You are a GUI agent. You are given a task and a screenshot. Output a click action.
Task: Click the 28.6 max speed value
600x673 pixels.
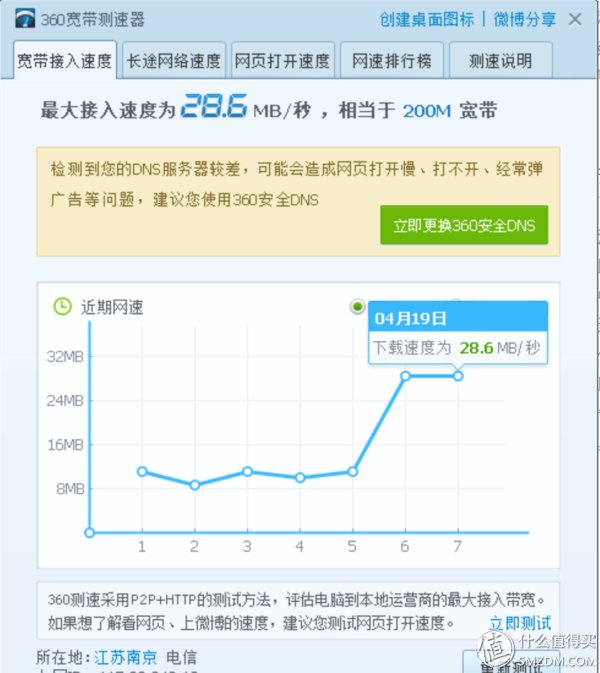[214, 106]
